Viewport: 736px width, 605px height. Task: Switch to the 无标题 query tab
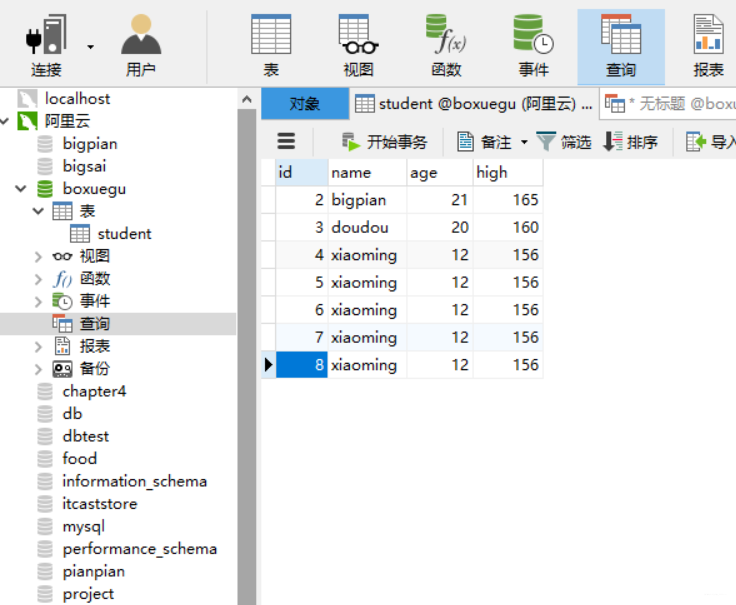668,103
